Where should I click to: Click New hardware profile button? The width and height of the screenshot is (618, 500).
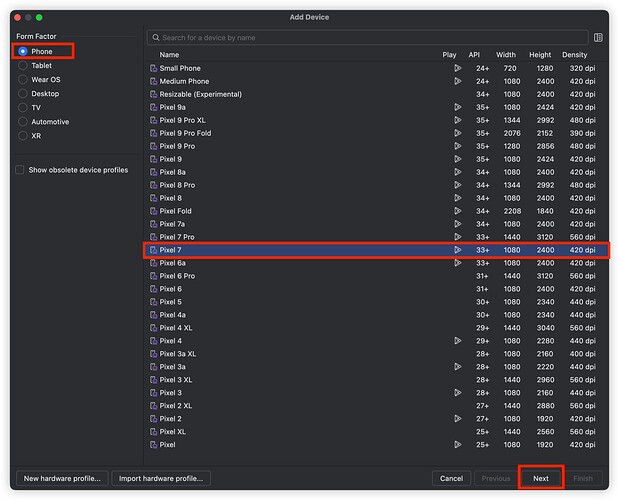click(x=62, y=478)
